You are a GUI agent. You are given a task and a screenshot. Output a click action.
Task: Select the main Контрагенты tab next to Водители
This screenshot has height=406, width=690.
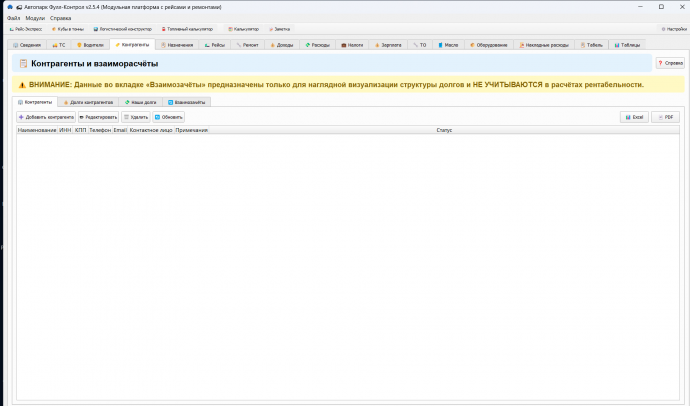[132, 44]
